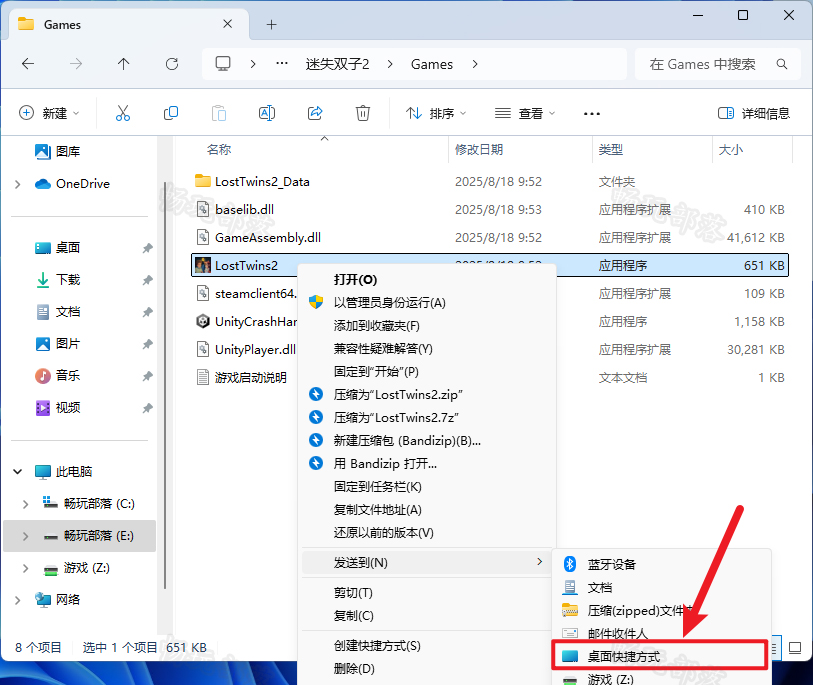This screenshot has height=685, width=813.
Task: Choose 创建快捷方式(S)
Action: 427,646
